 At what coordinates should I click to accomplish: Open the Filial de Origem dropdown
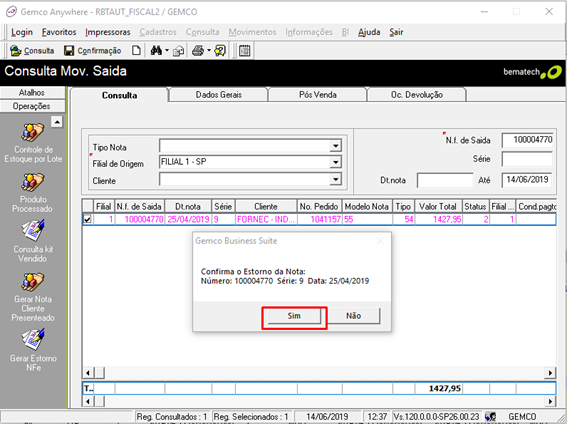[336, 162]
